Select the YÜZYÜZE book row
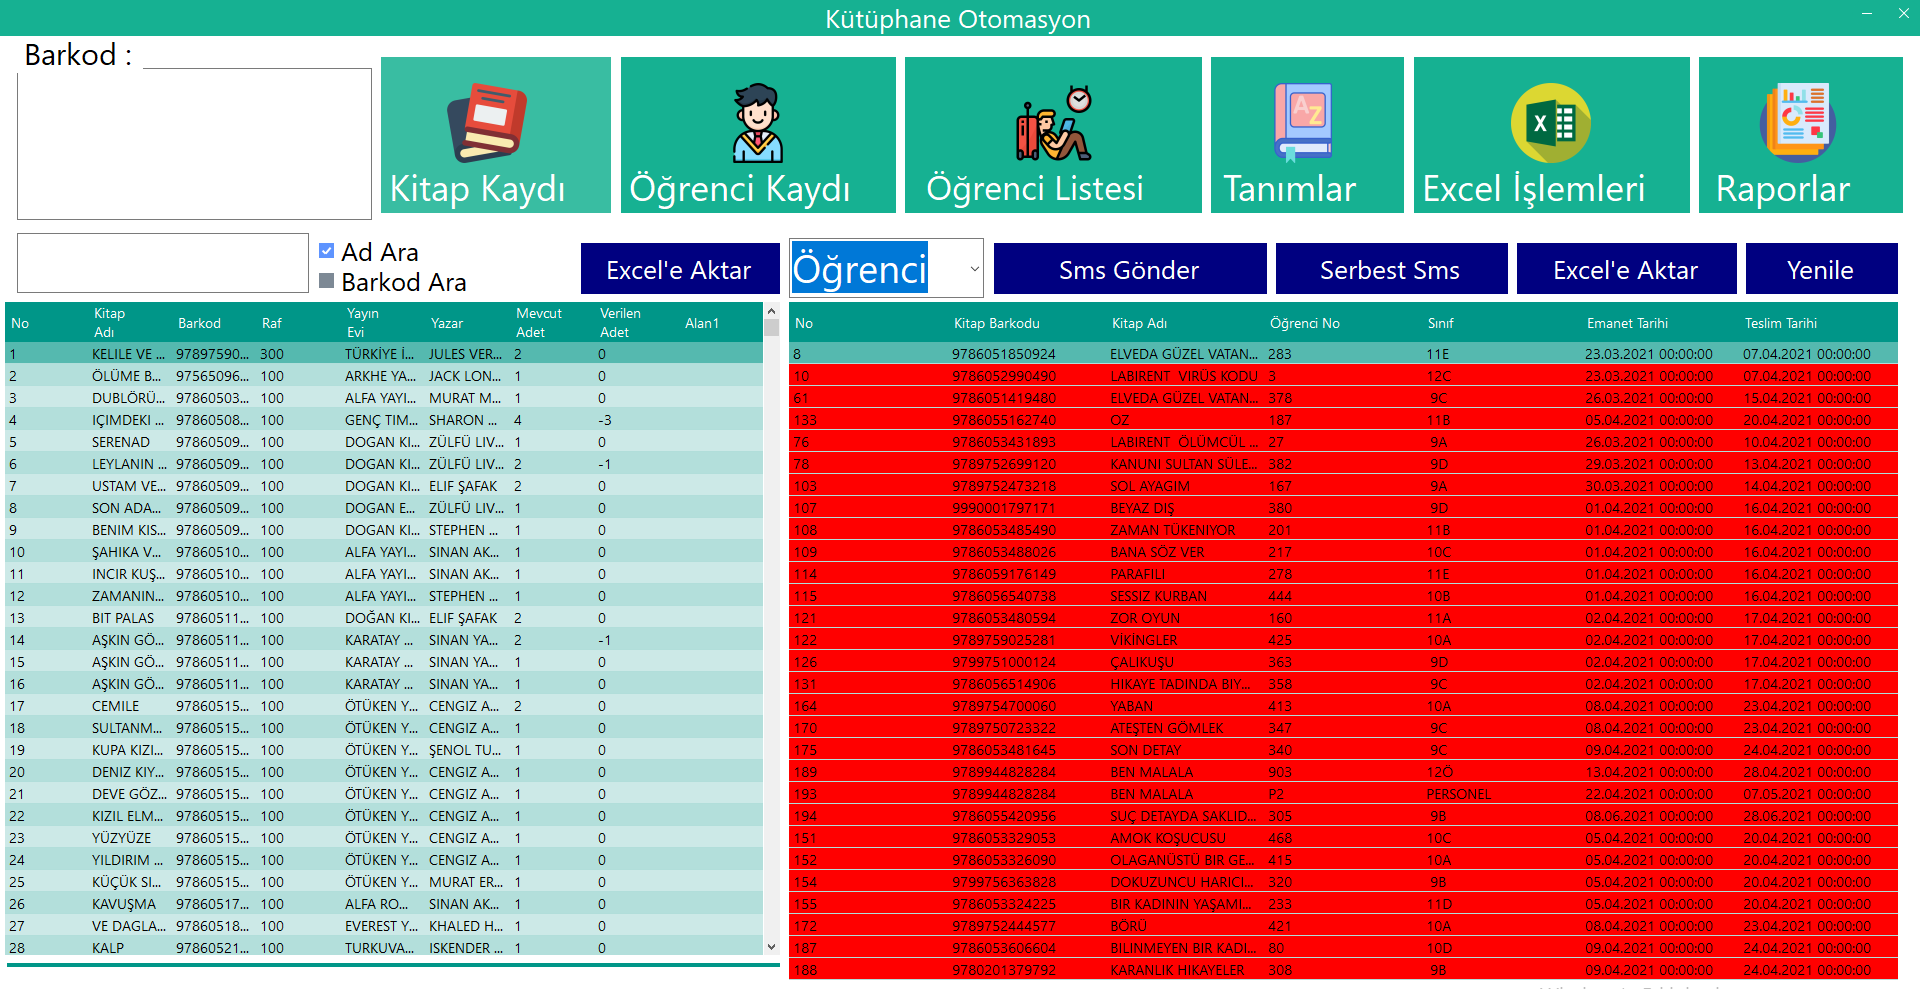 tap(384, 838)
